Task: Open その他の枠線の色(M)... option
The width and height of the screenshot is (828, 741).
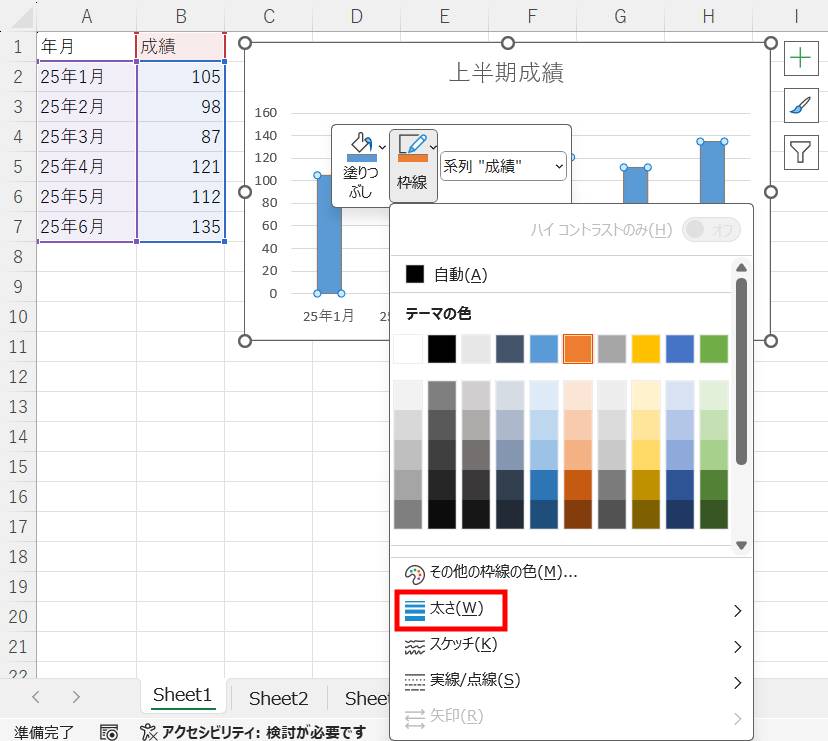Action: tap(571, 574)
